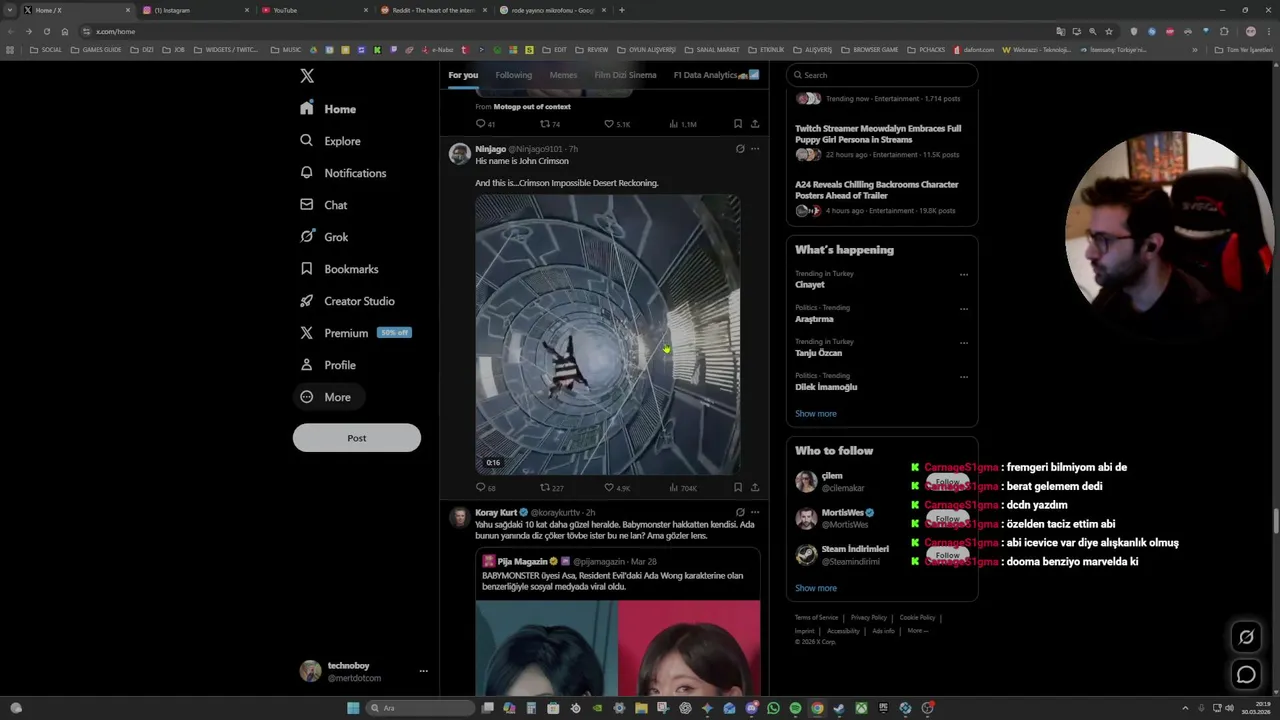This screenshot has height=720, width=1280.
Task: Click the X search field
Action: 881,75
